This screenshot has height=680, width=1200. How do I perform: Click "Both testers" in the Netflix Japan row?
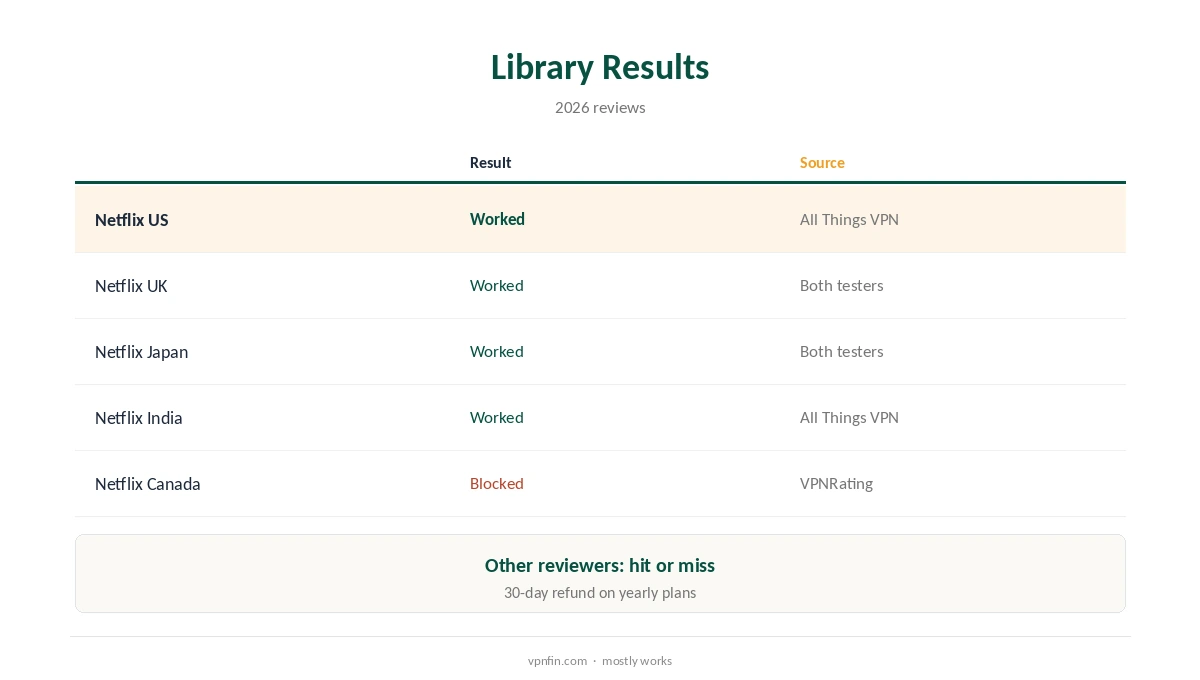[x=841, y=351]
